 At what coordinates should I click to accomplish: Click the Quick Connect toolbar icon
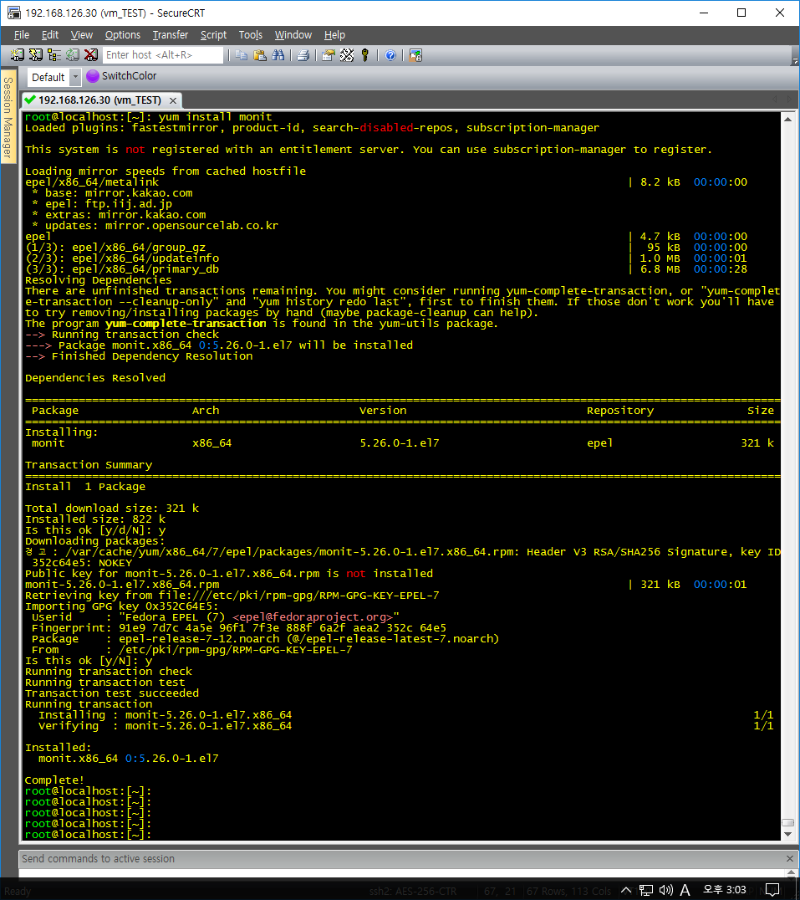pyautogui.click(x=37, y=55)
